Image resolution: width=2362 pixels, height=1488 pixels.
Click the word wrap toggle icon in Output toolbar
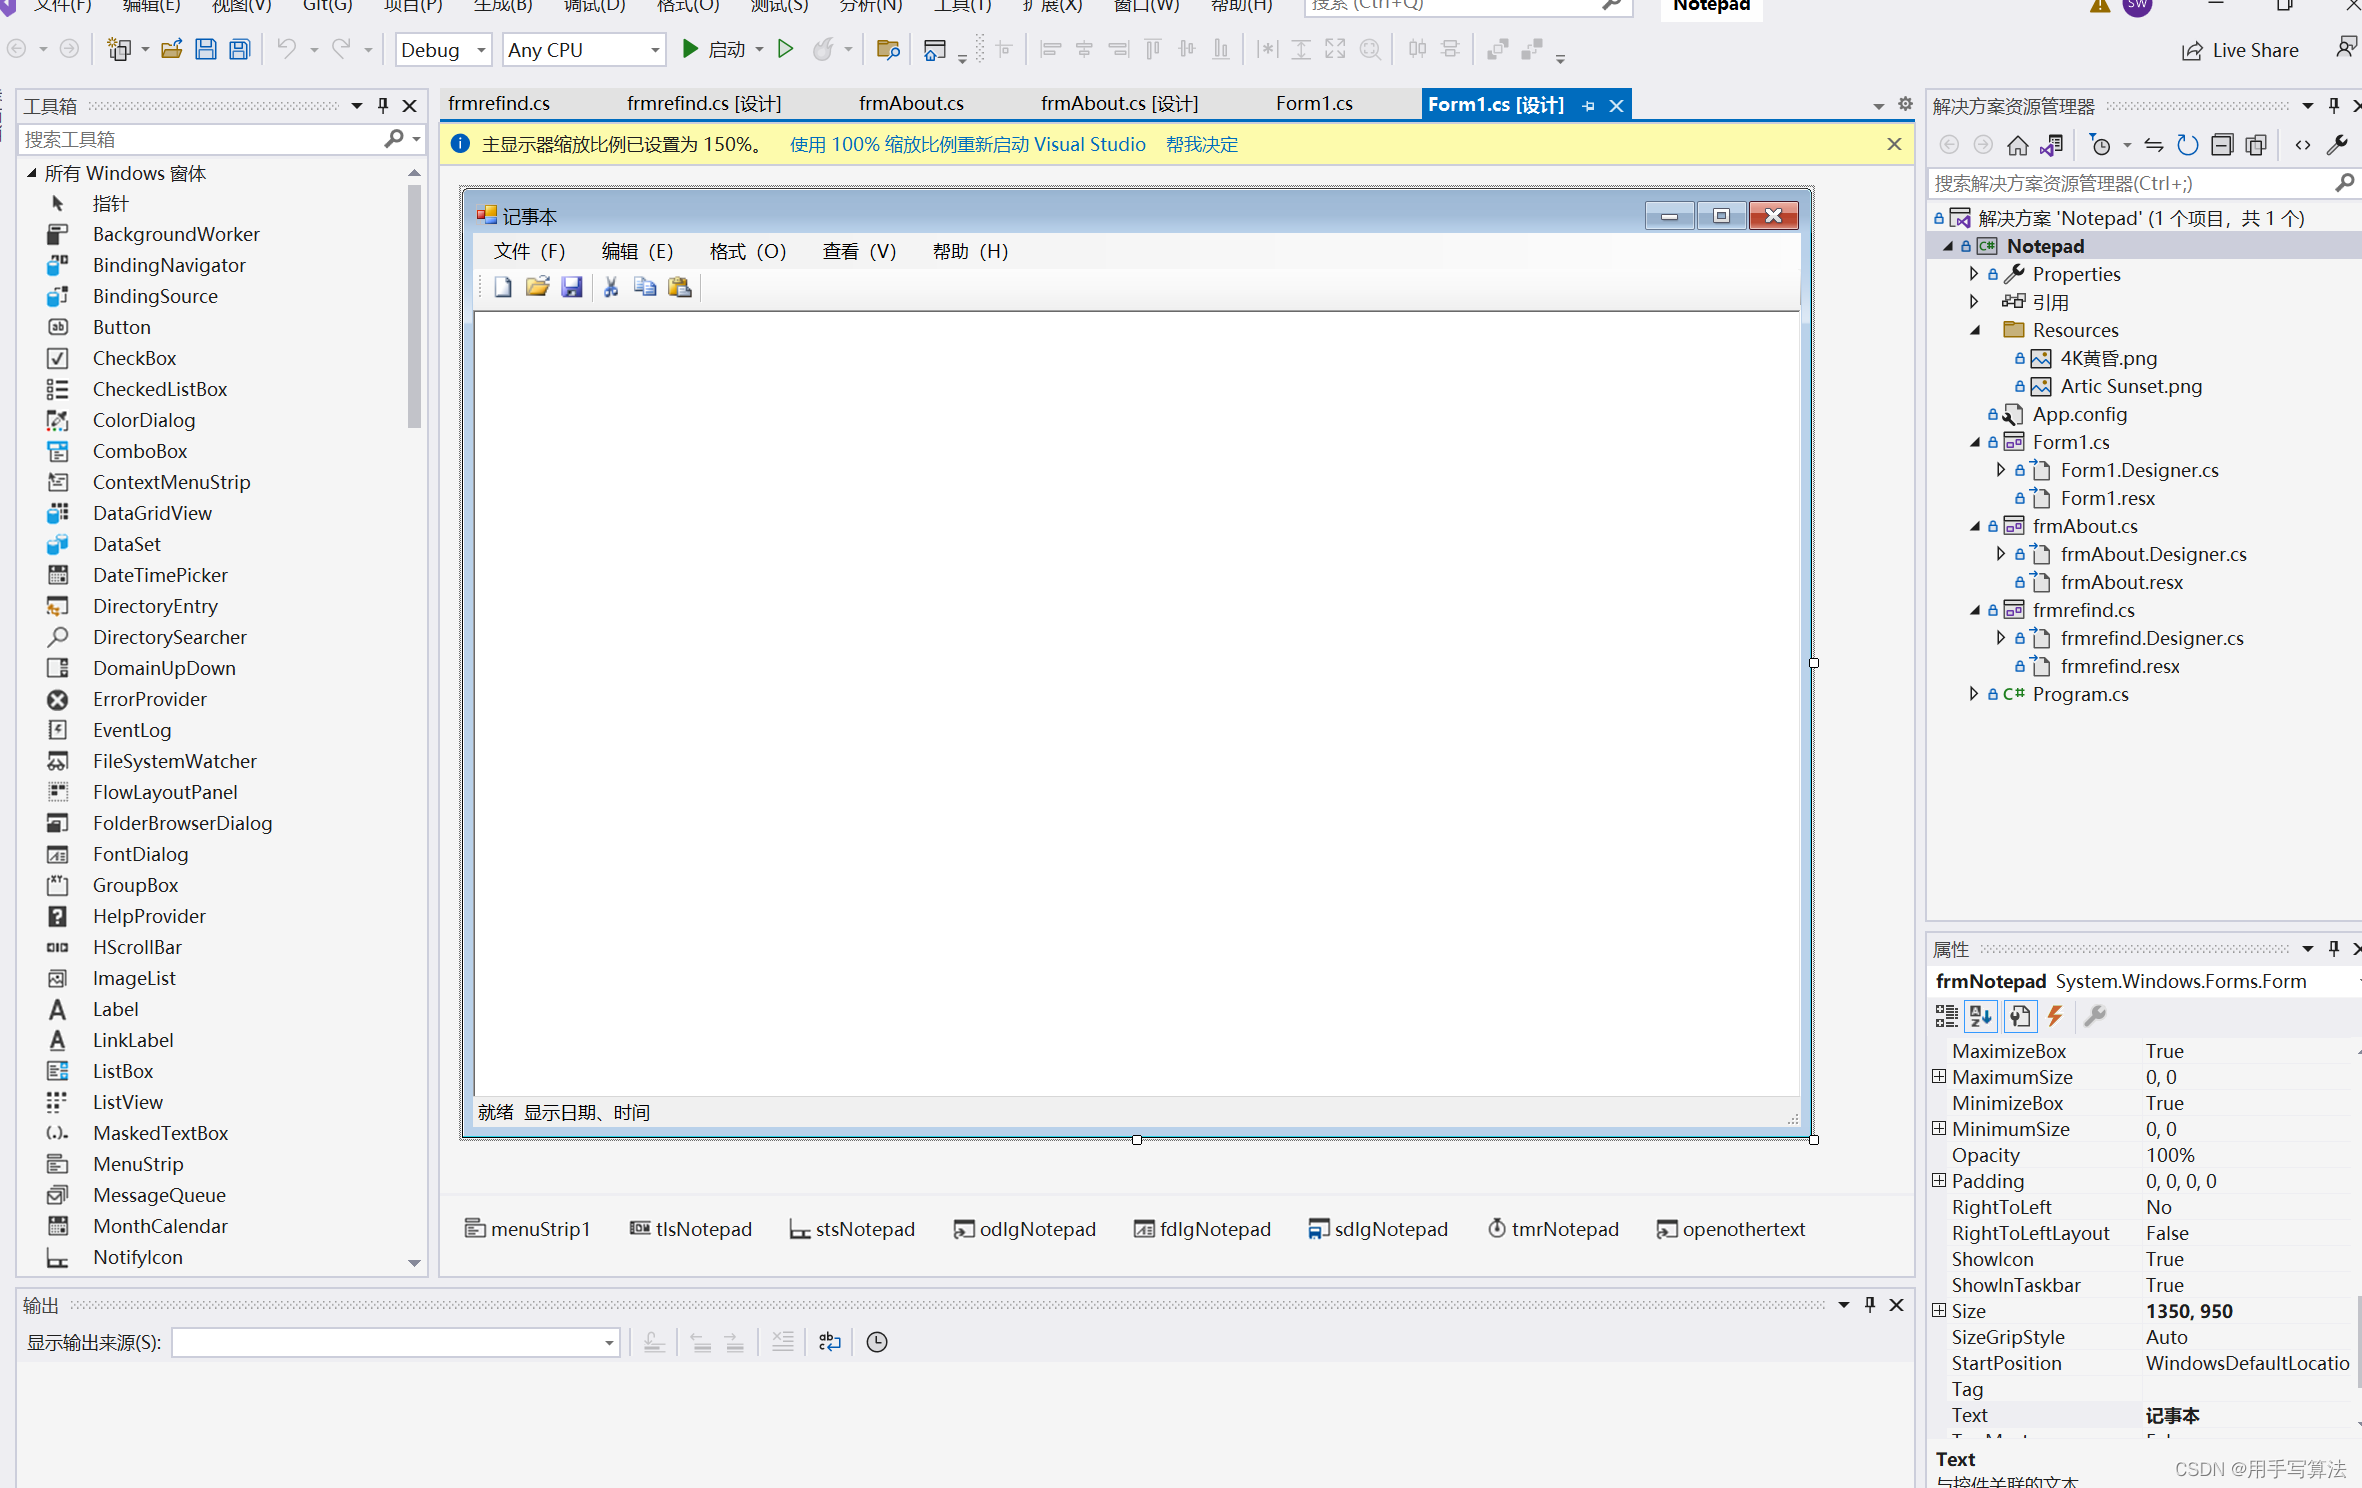pos(830,1342)
